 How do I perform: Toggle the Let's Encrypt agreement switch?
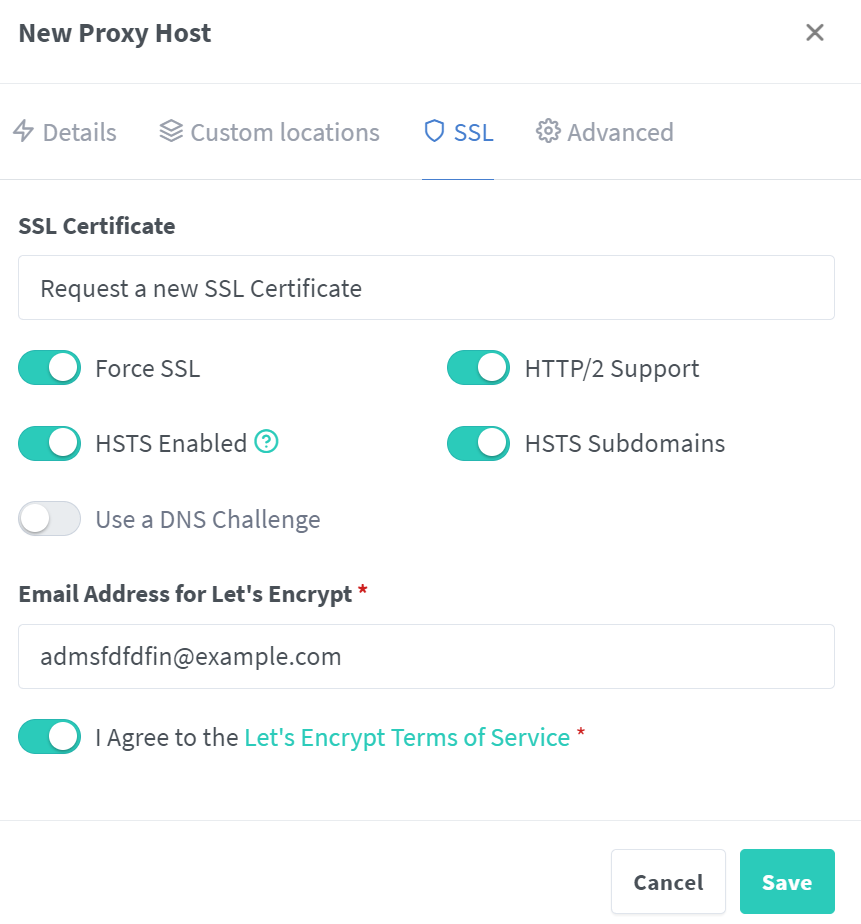[x=50, y=737]
